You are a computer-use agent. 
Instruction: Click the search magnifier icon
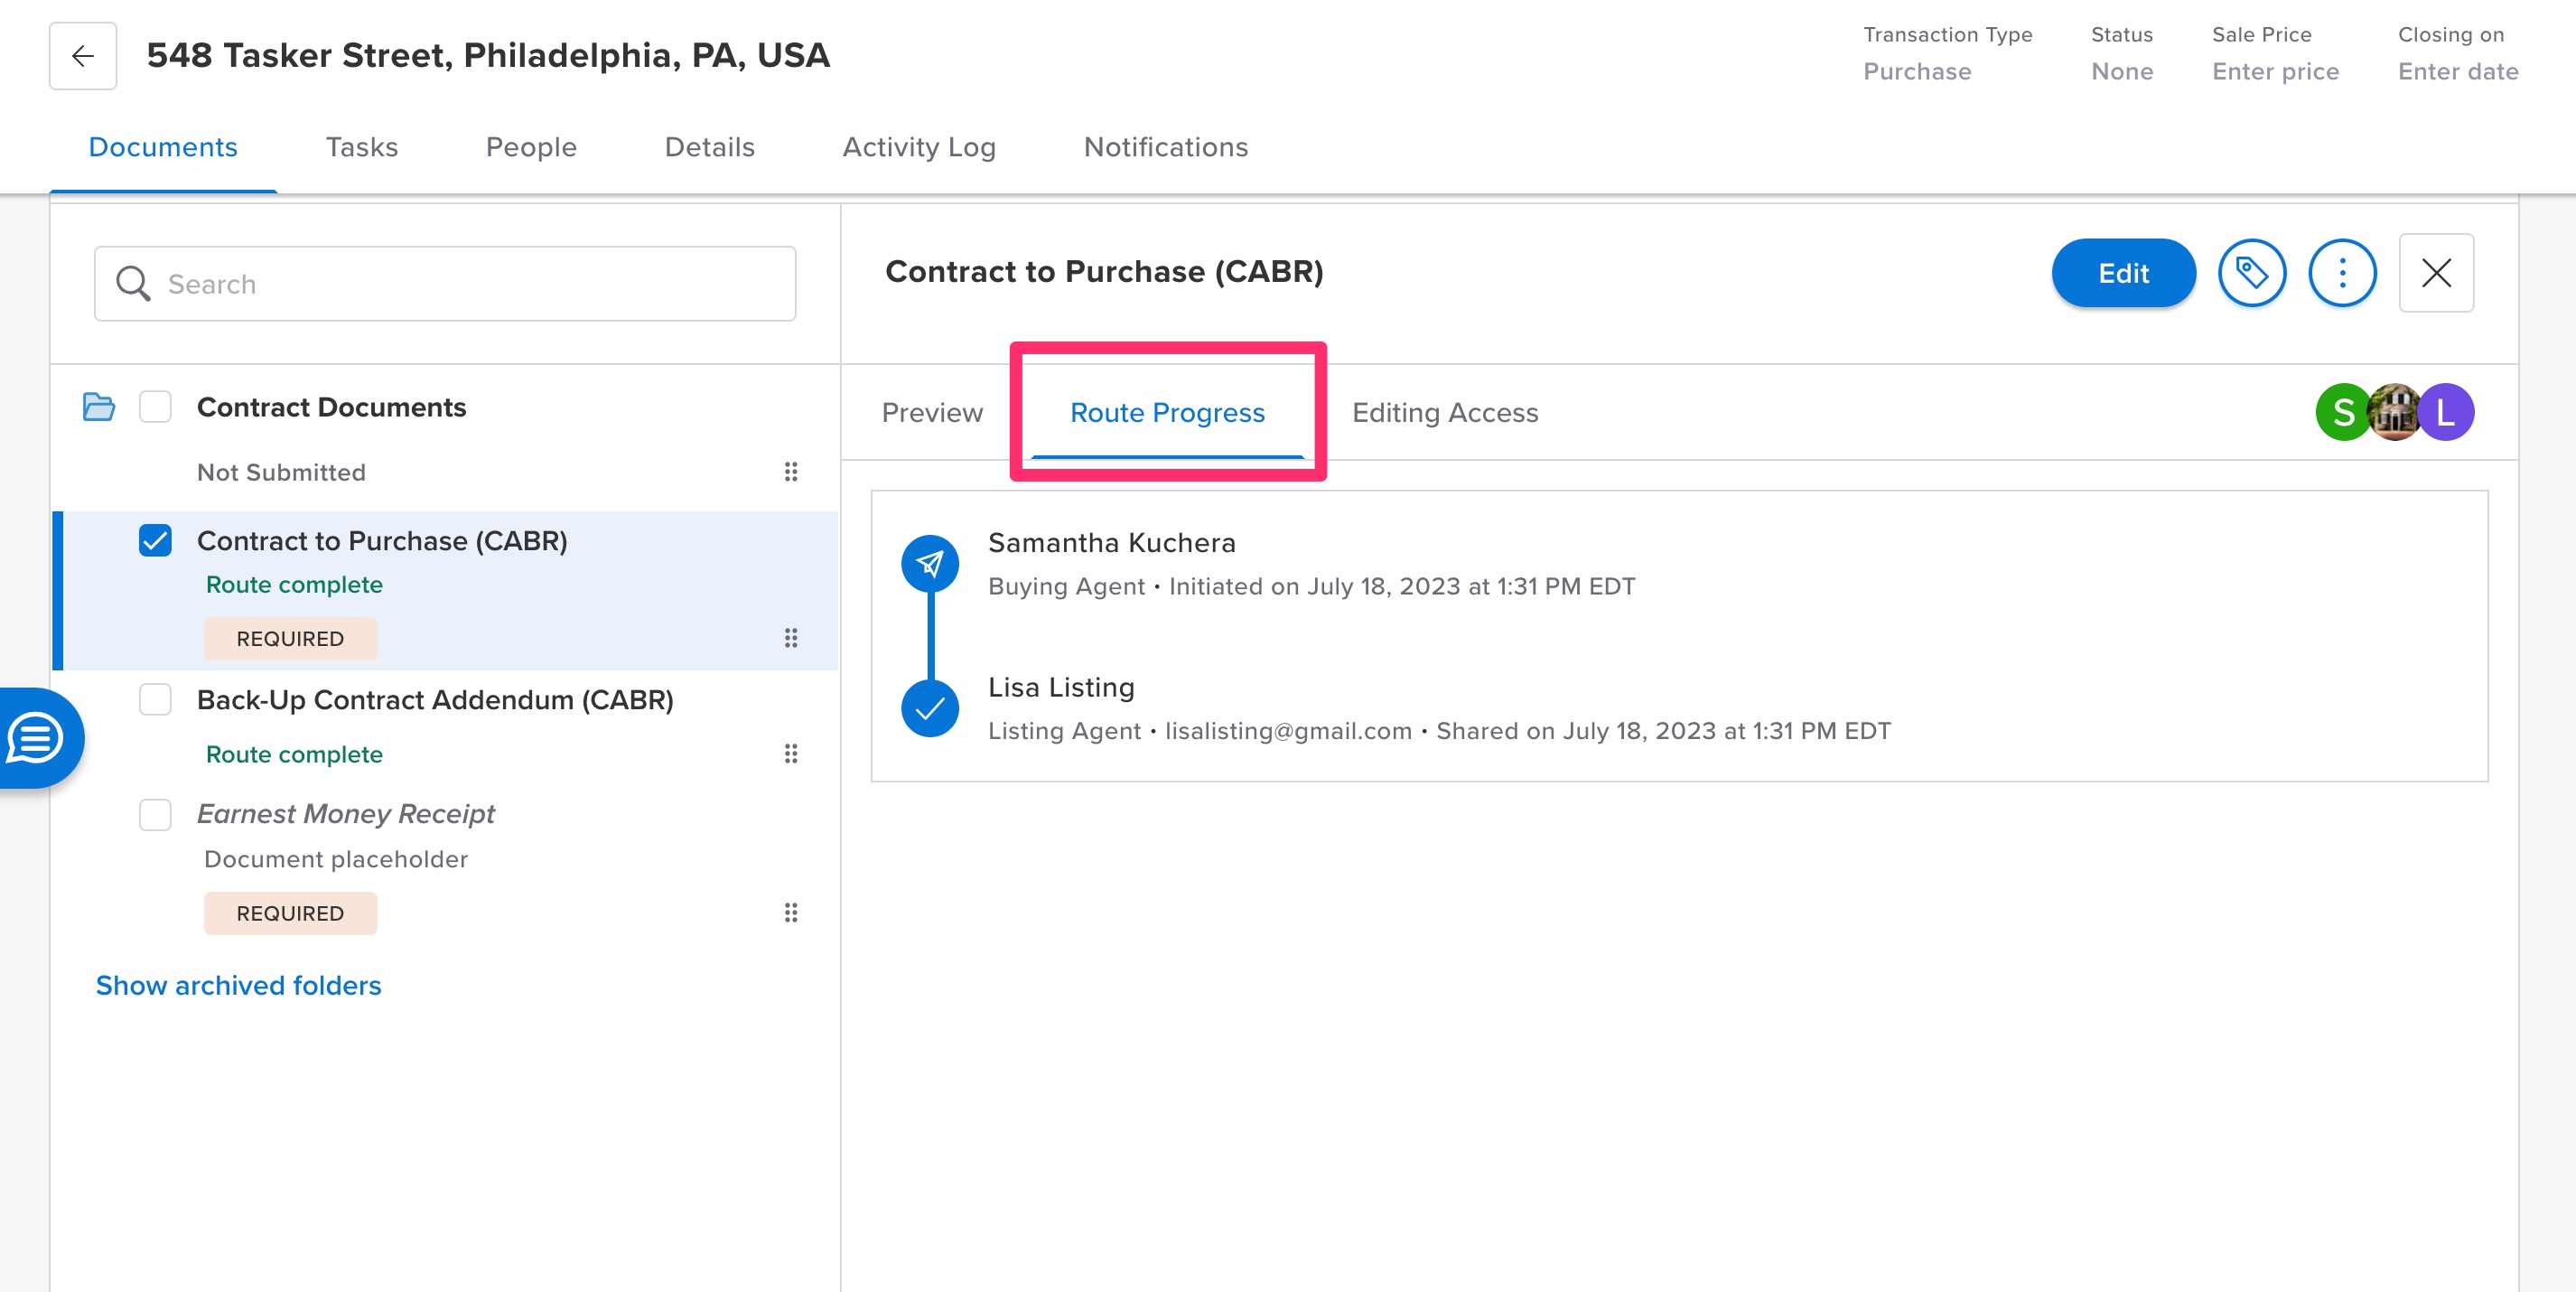(x=133, y=284)
